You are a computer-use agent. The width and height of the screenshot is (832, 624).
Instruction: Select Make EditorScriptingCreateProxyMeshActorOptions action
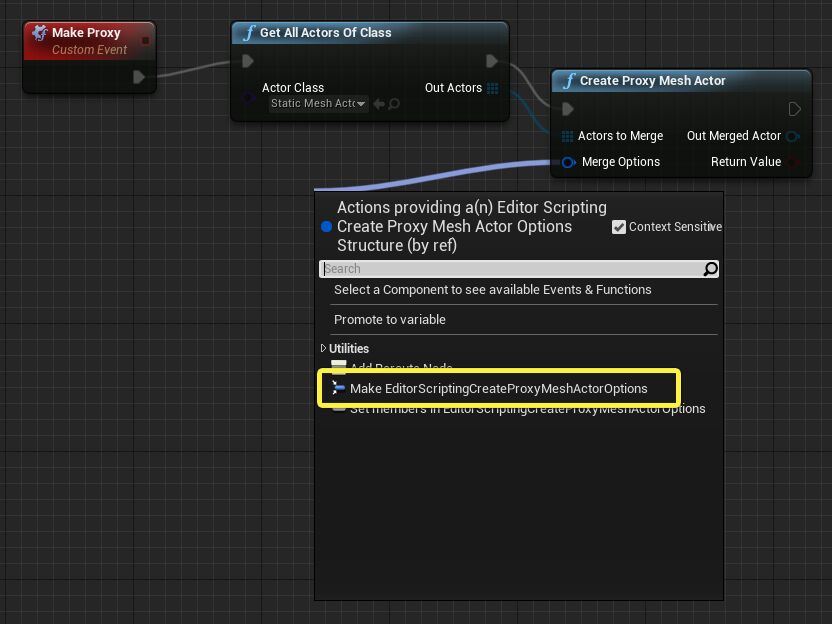click(500, 388)
